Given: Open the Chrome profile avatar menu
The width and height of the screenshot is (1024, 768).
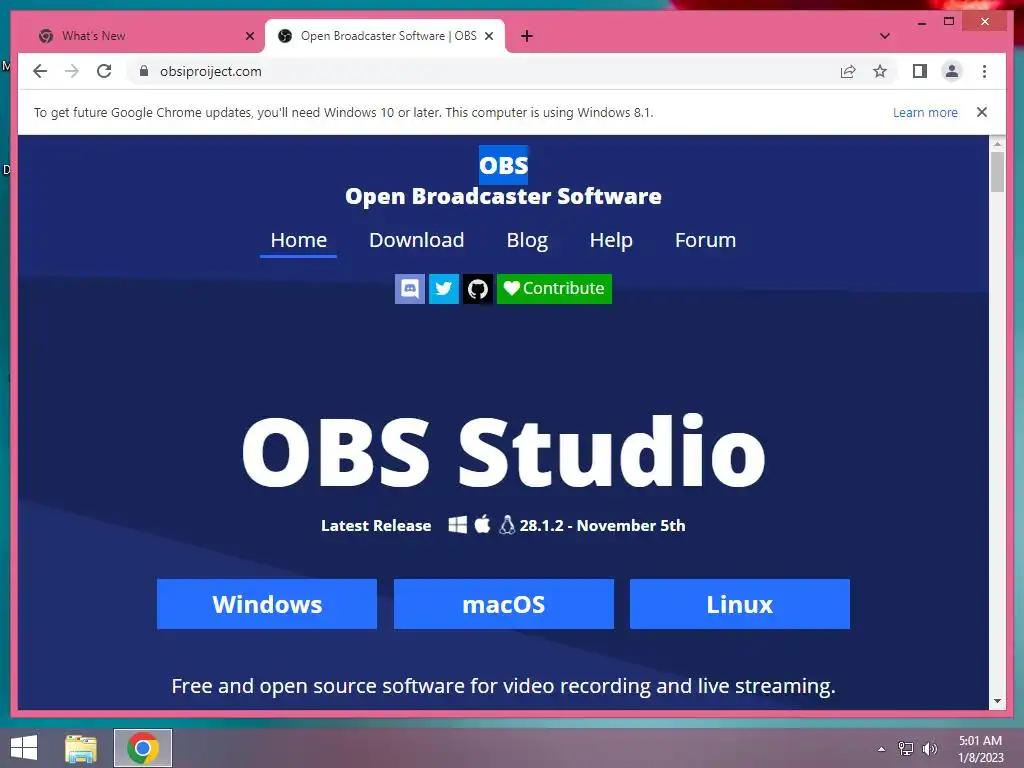Looking at the screenshot, I should 952,71.
